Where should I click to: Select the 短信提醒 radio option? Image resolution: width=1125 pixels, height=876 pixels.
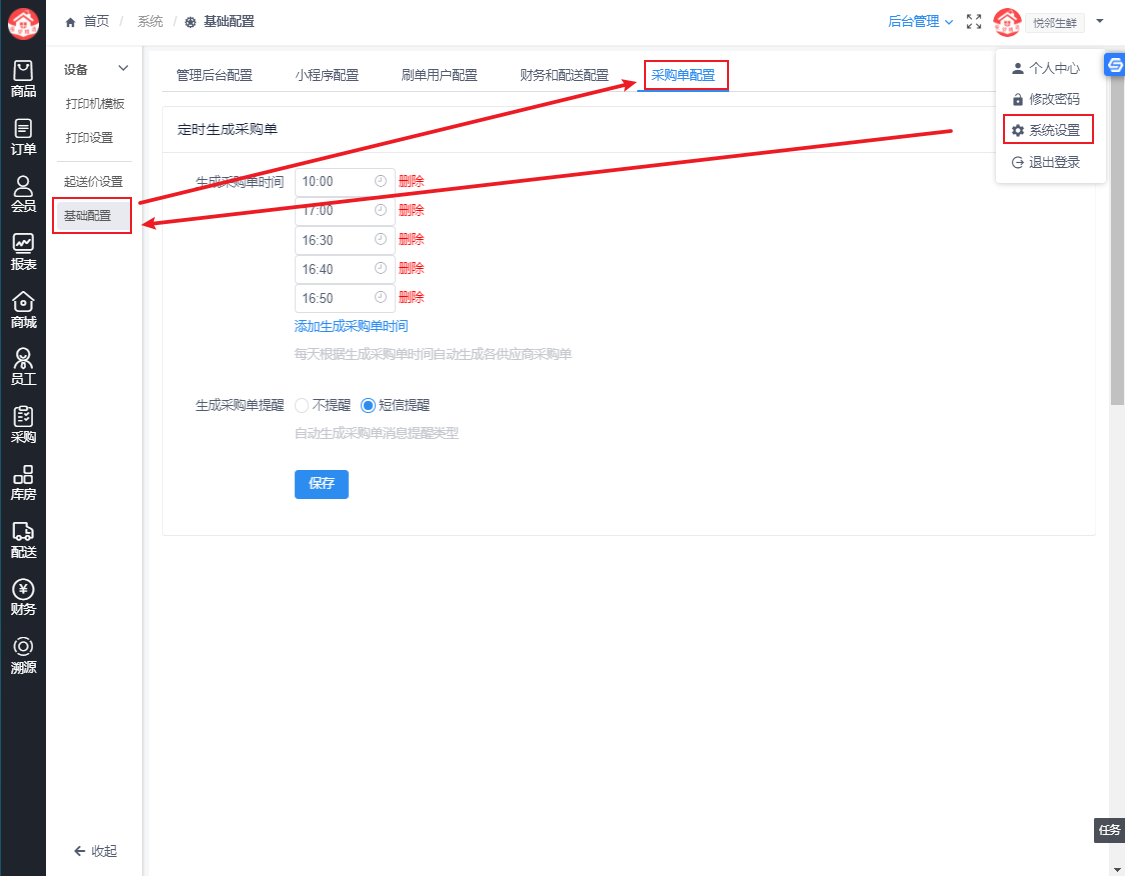(x=368, y=405)
